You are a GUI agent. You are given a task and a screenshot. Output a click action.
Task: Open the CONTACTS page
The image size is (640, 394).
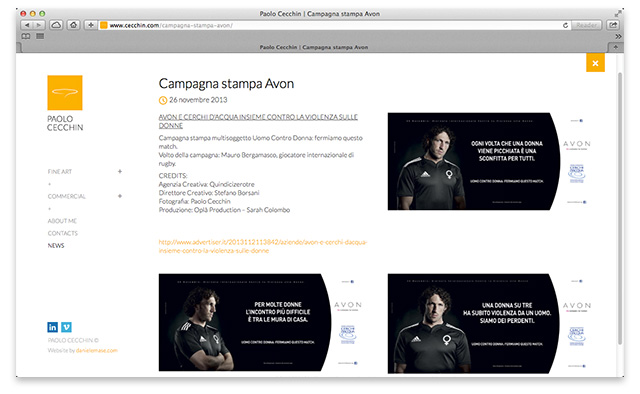pyautogui.click(x=62, y=233)
